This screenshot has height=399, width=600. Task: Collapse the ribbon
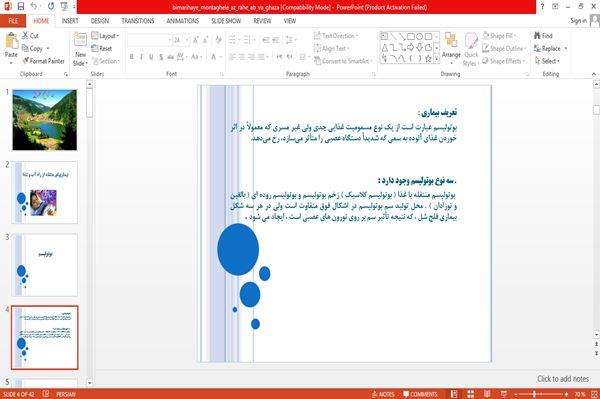pos(594,74)
